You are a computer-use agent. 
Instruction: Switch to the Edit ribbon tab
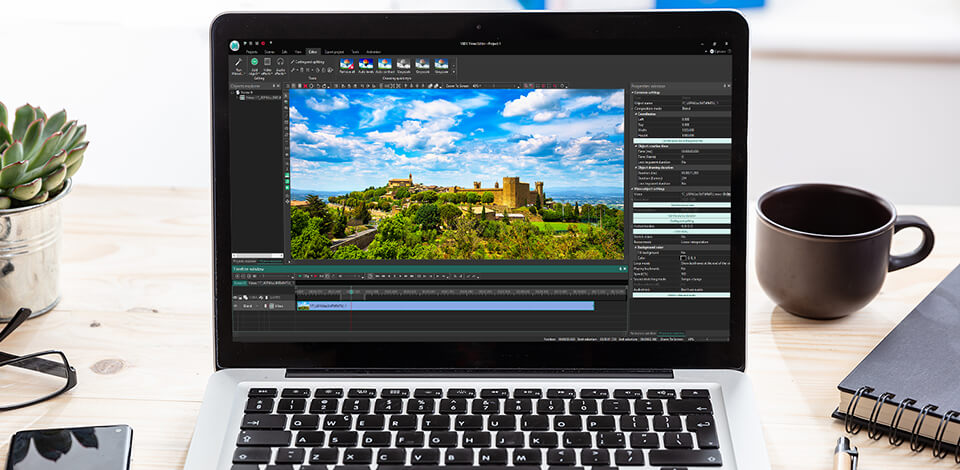click(284, 52)
